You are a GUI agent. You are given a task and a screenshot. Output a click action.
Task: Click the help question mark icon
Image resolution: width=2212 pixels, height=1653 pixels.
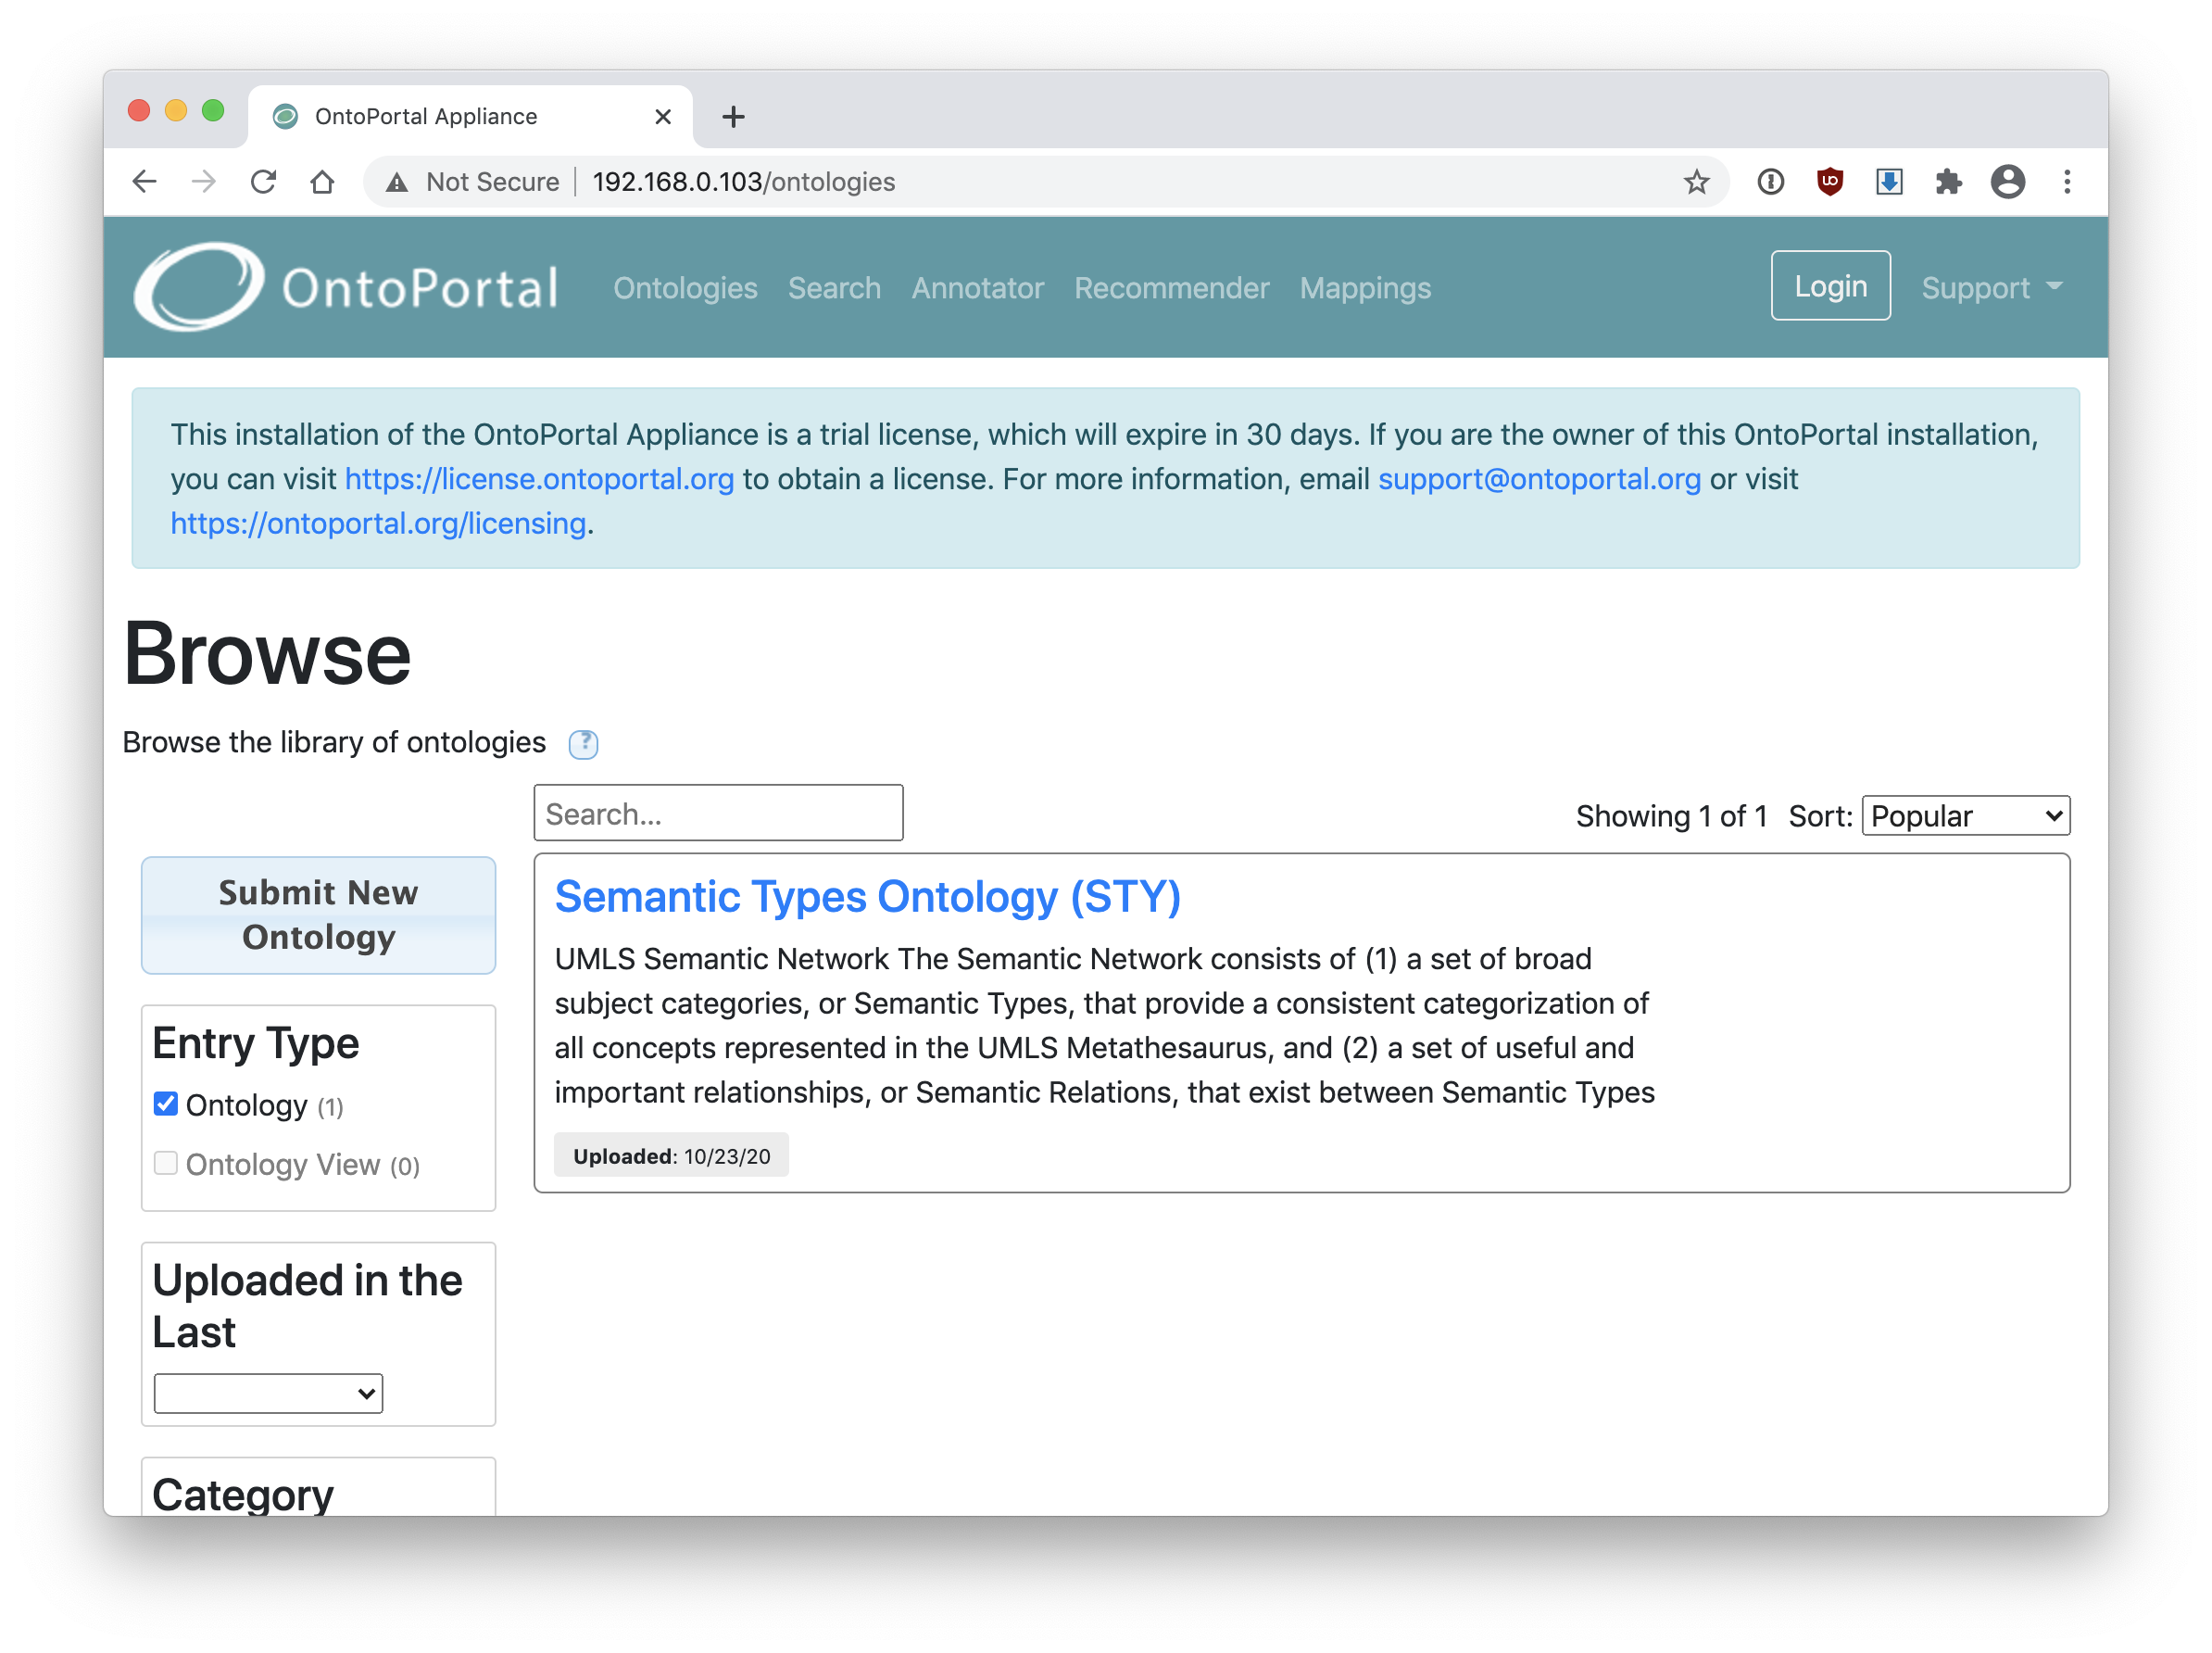pos(583,744)
